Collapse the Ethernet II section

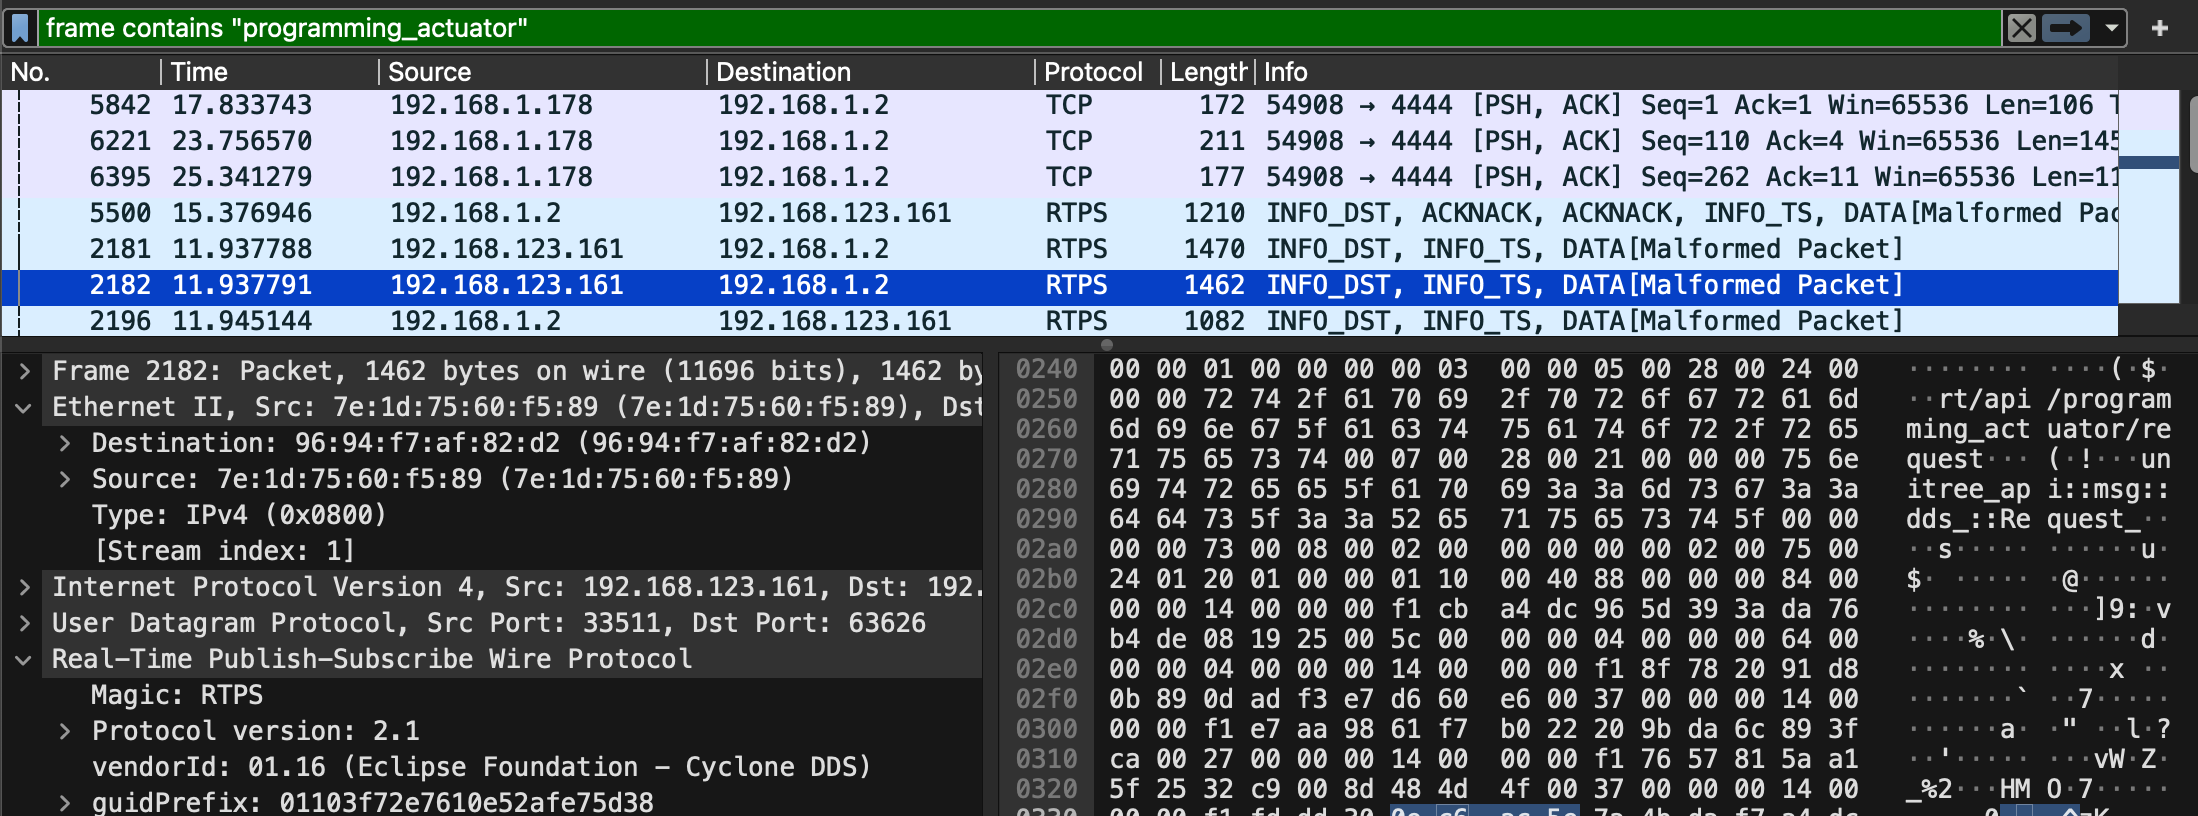(25, 407)
